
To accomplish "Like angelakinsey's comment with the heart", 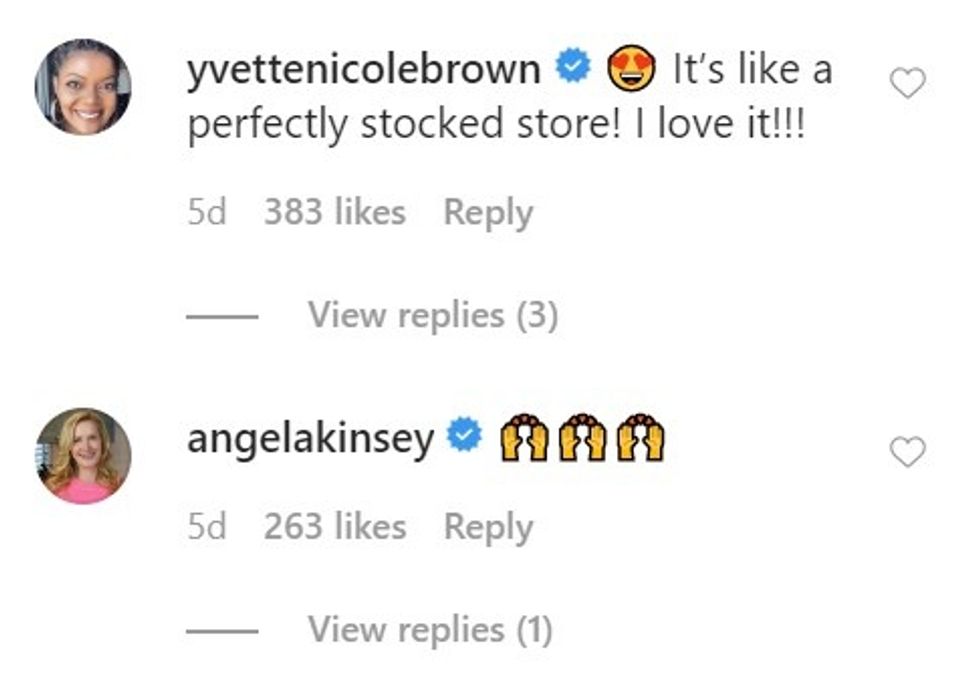I will coord(907,454).
